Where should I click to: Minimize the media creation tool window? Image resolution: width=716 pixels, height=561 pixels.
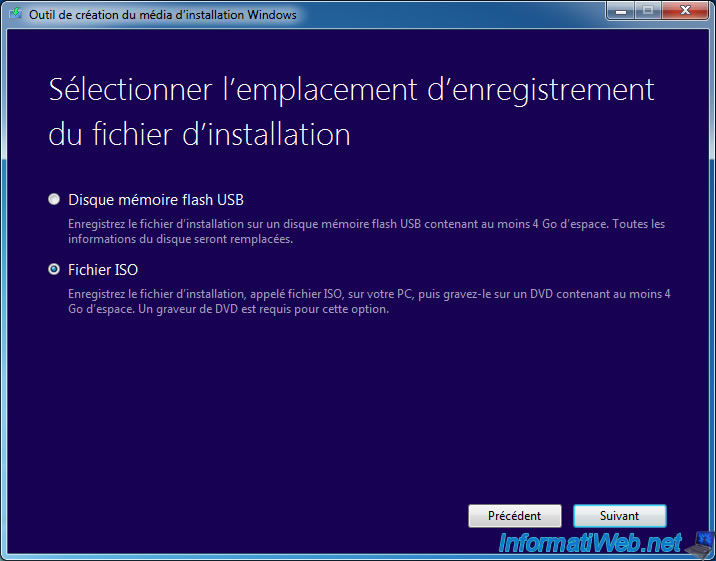[621, 11]
